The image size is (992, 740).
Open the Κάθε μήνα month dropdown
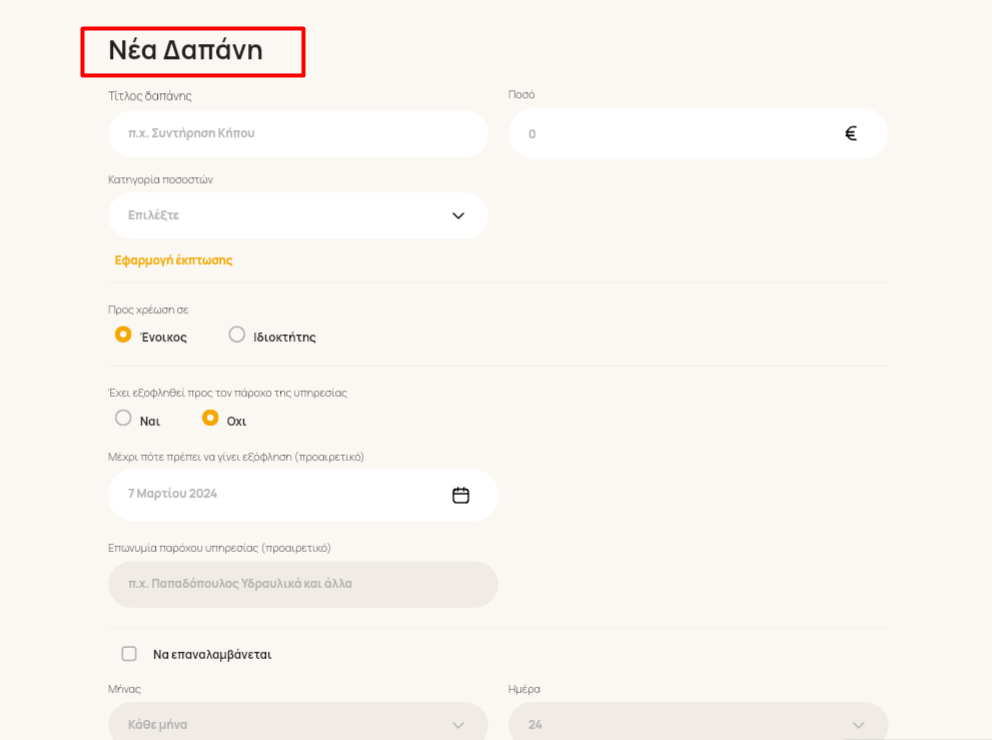298,724
